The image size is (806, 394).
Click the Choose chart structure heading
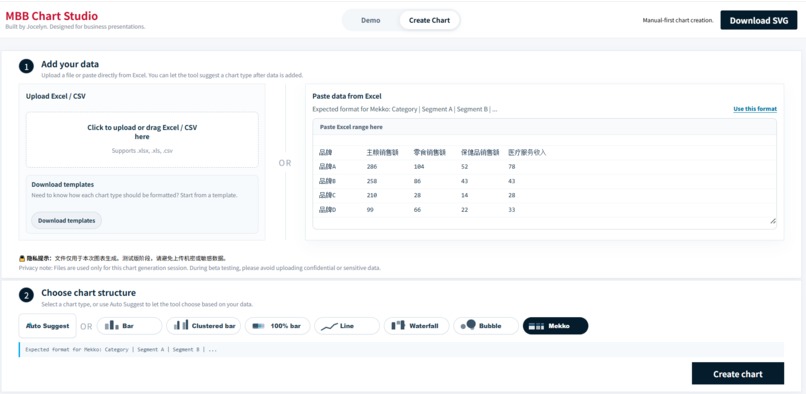pyautogui.click(x=88, y=293)
